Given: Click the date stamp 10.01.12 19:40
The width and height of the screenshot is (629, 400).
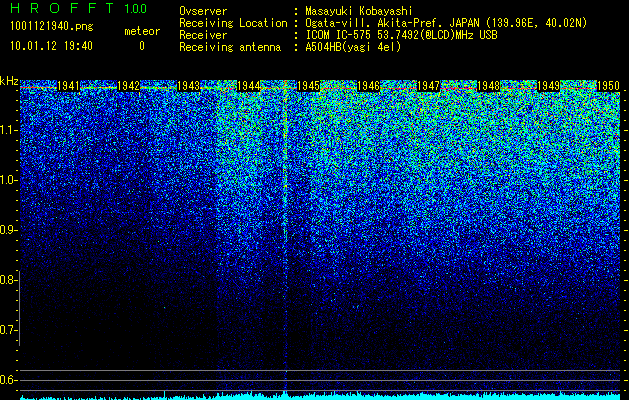Looking at the screenshot, I should (x=51, y=46).
